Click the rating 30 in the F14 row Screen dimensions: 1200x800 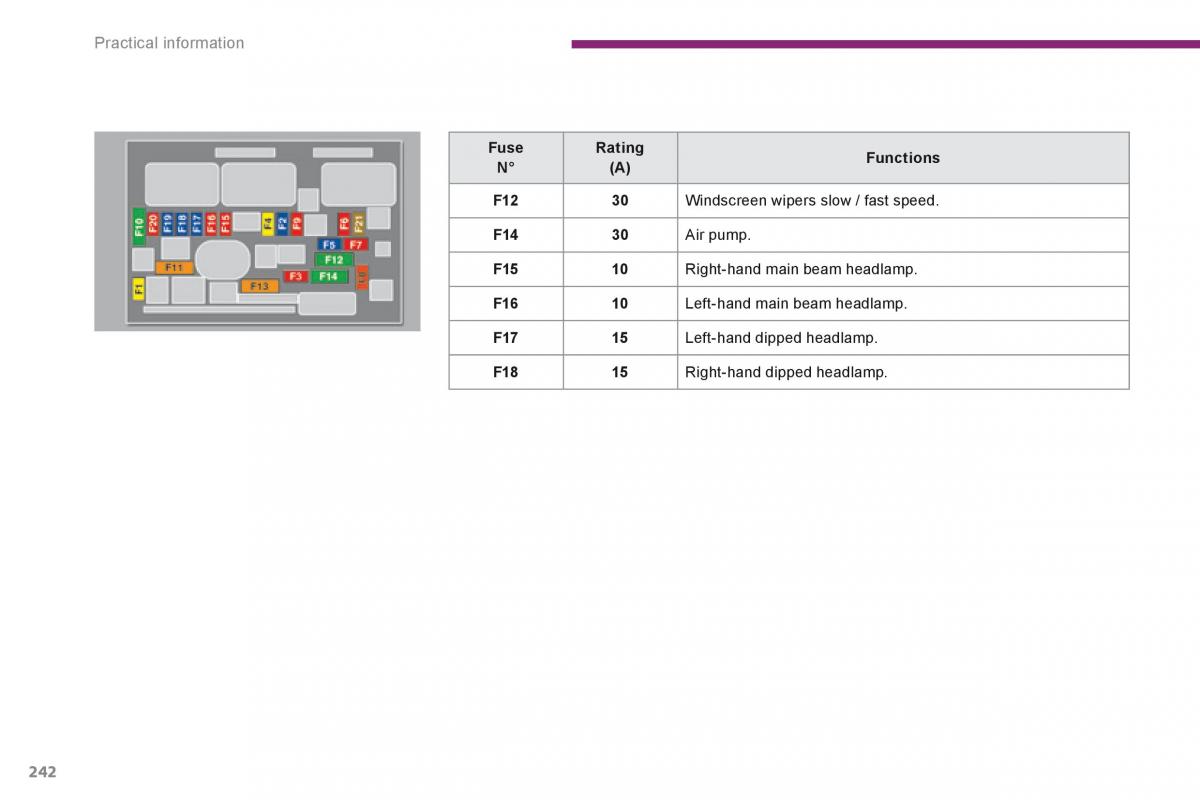click(620, 235)
